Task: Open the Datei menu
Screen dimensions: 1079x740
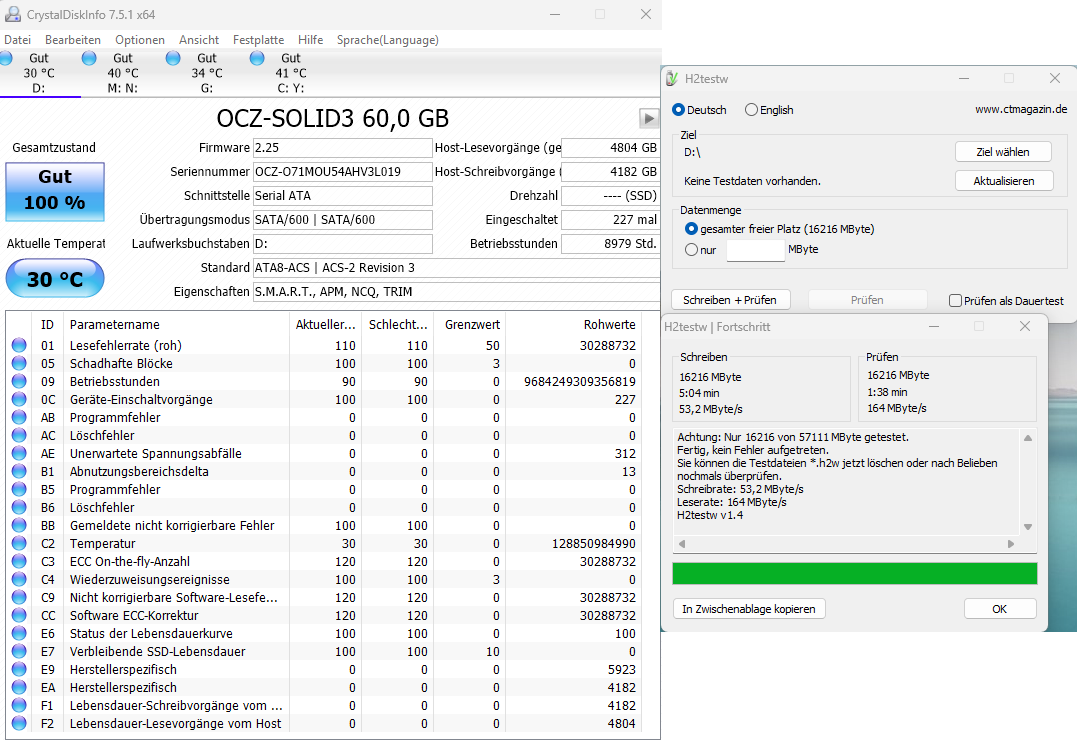Action: pyautogui.click(x=17, y=40)
